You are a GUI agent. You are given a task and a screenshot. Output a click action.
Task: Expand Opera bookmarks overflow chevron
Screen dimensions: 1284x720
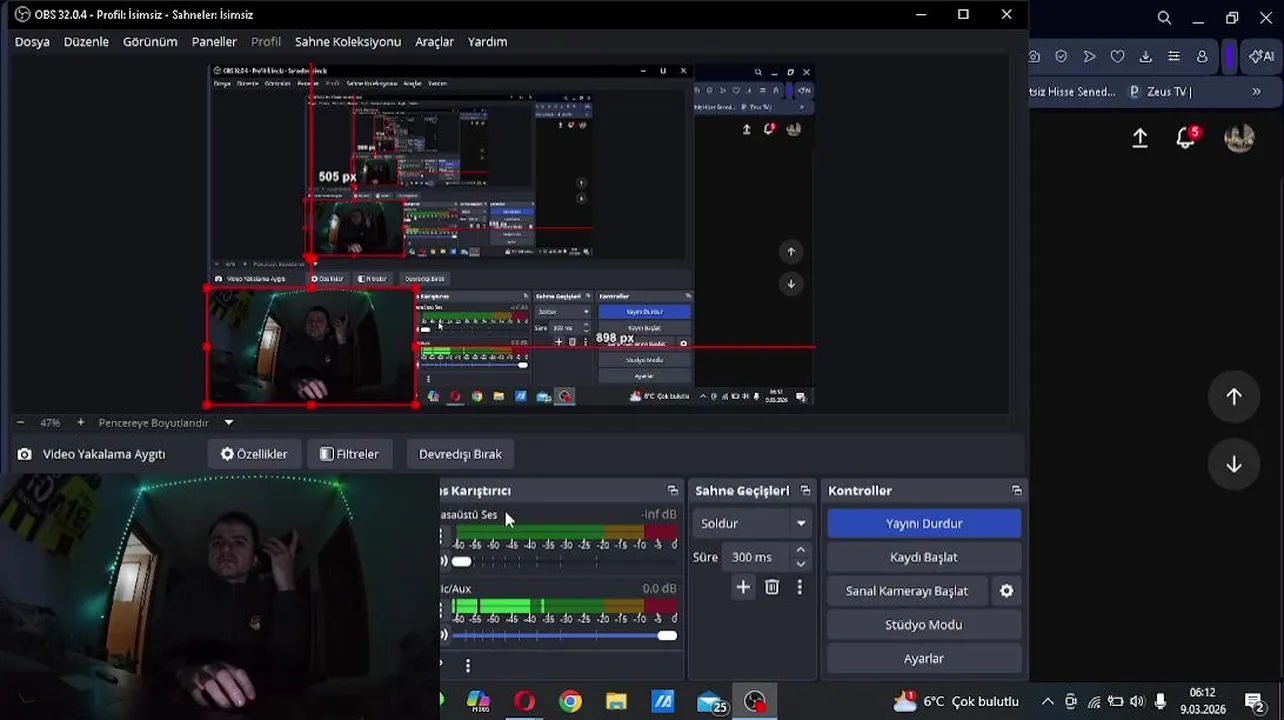pos(1256,91)
